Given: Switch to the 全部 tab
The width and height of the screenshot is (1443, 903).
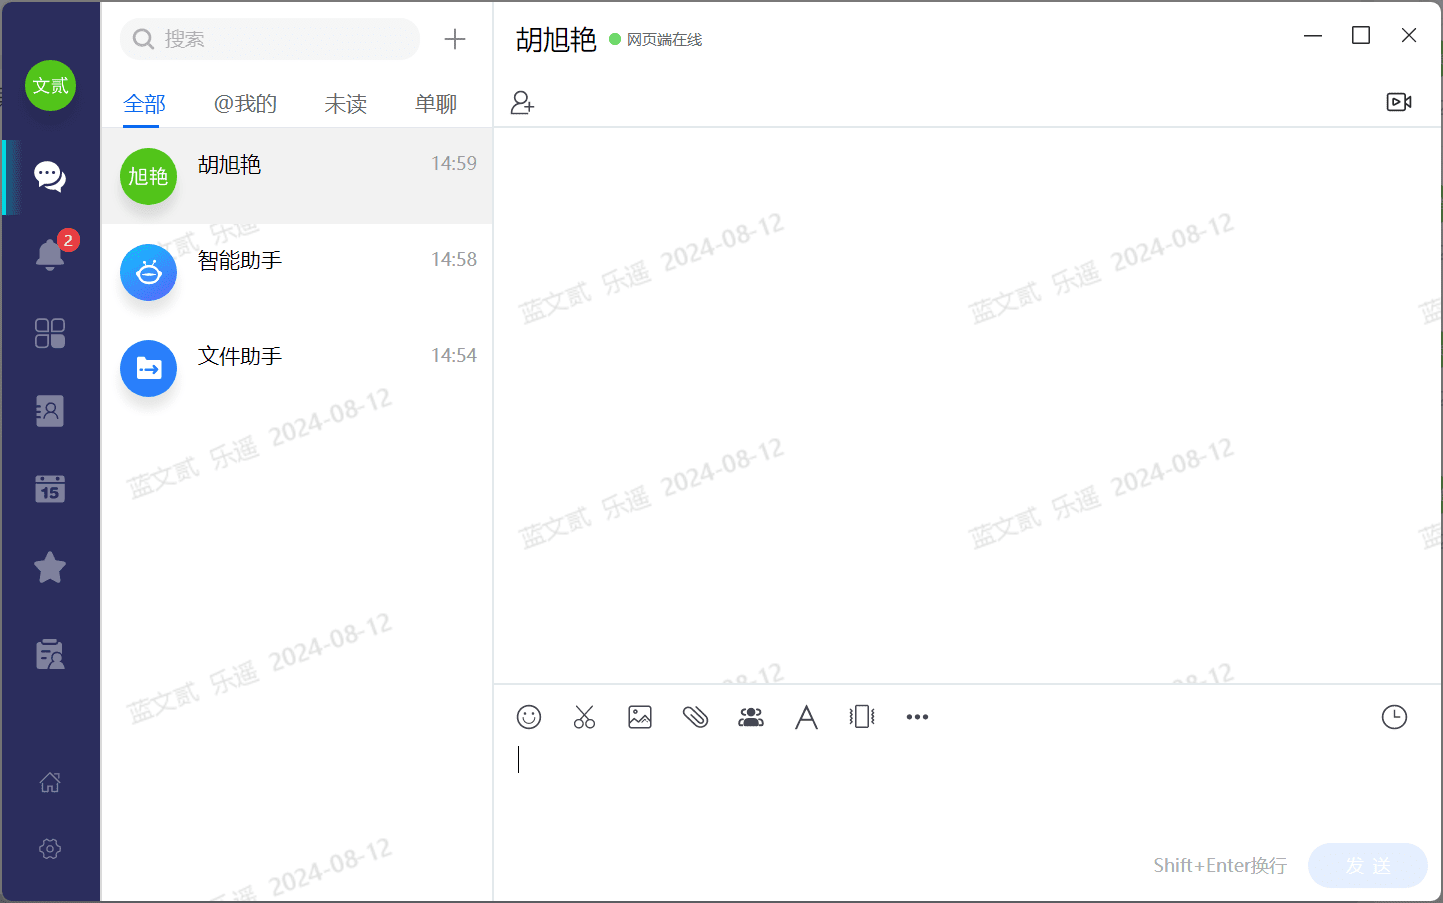Looking at the screenshot, I should (x=145, y=104).
